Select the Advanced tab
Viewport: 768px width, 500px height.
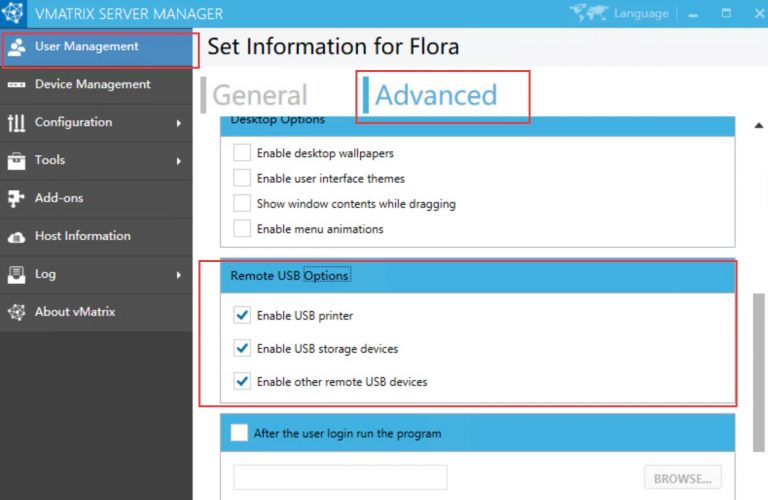tap(436, 95)
